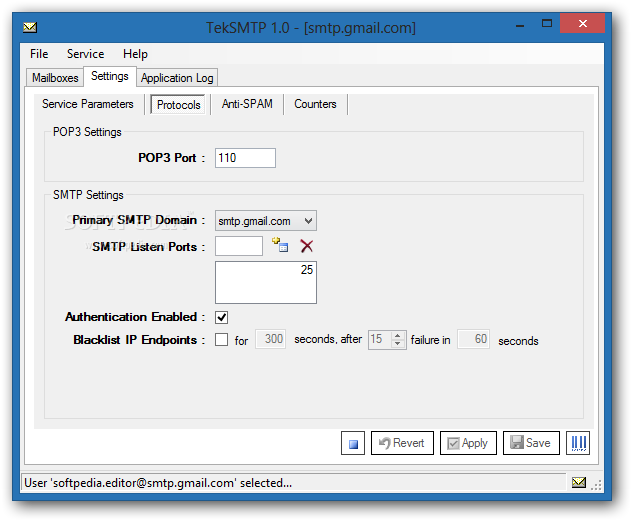Minimize the TekSMTP window
The height and width of the screenshot is (521, 632).
[520, 24]
